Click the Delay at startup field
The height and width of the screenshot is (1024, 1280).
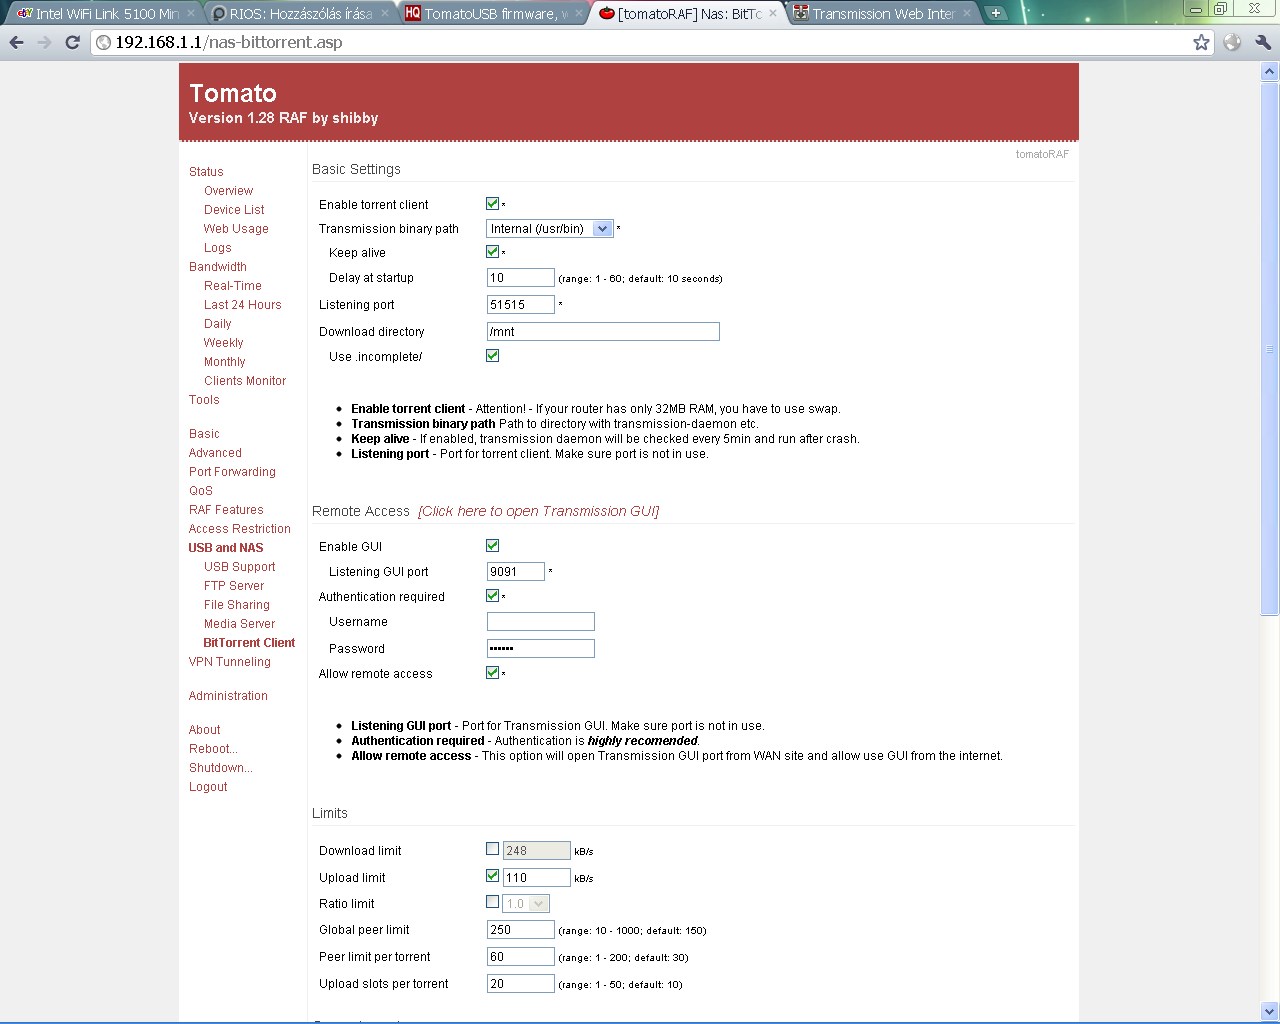pos(520,278)
